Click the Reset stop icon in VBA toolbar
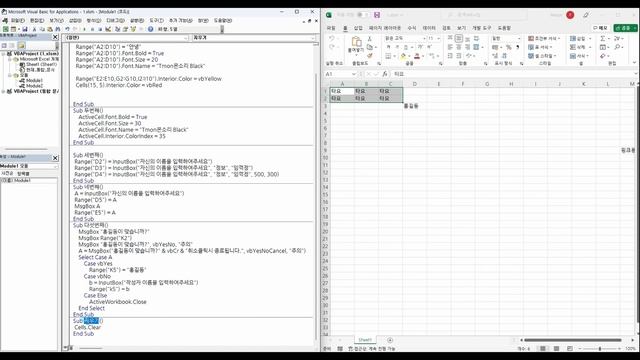 100,29
